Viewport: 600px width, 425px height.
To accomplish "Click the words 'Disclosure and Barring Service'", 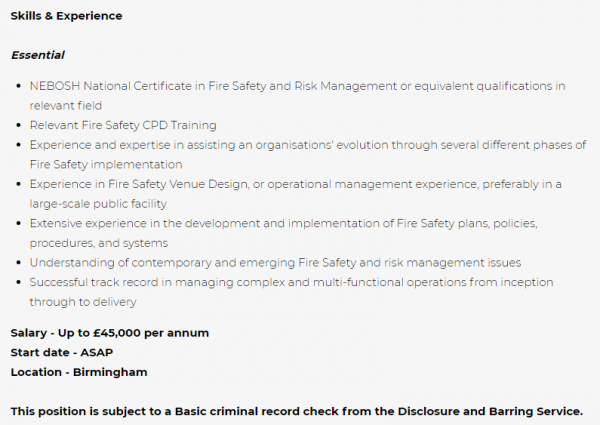I will [x=489, y=412].
